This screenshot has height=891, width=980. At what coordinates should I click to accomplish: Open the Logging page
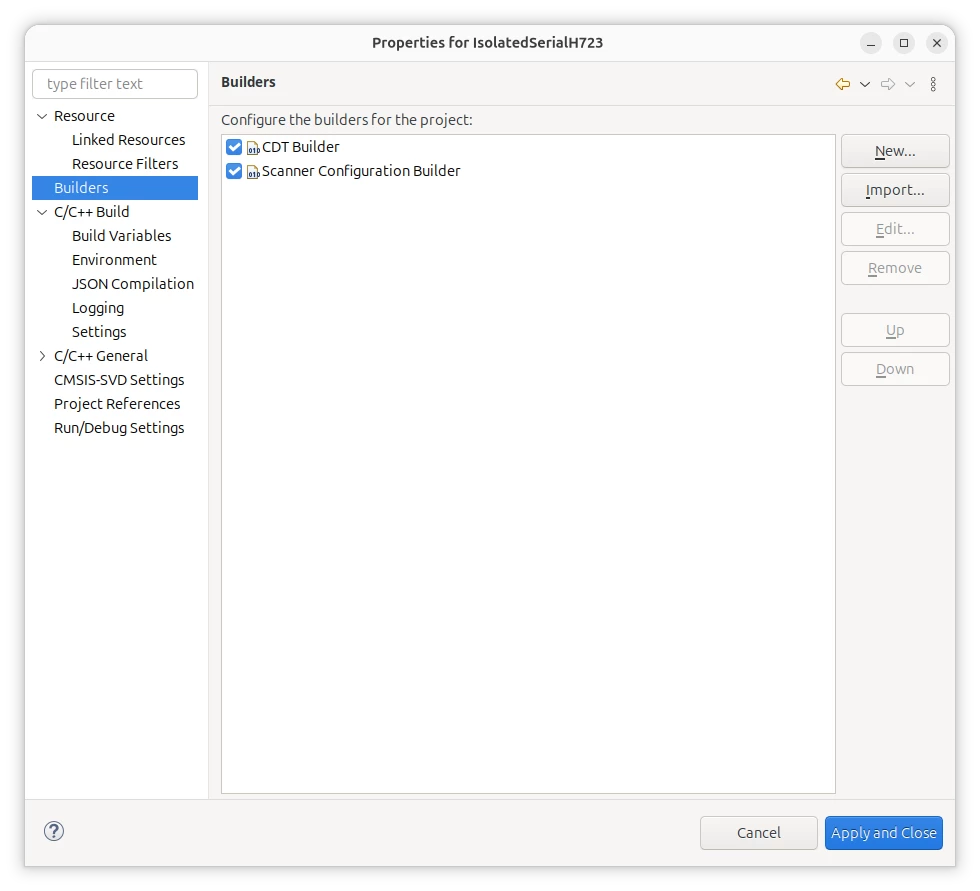pyautogui.click(x=98, y=308)
